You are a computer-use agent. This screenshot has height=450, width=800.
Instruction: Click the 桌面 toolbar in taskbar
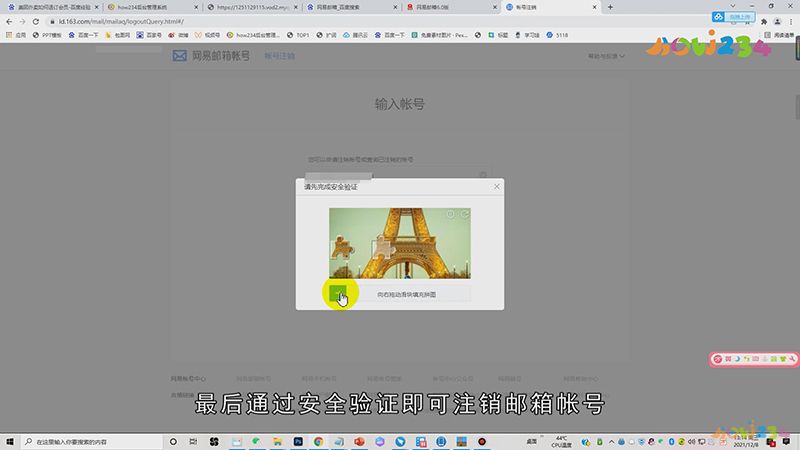point(532,442)
